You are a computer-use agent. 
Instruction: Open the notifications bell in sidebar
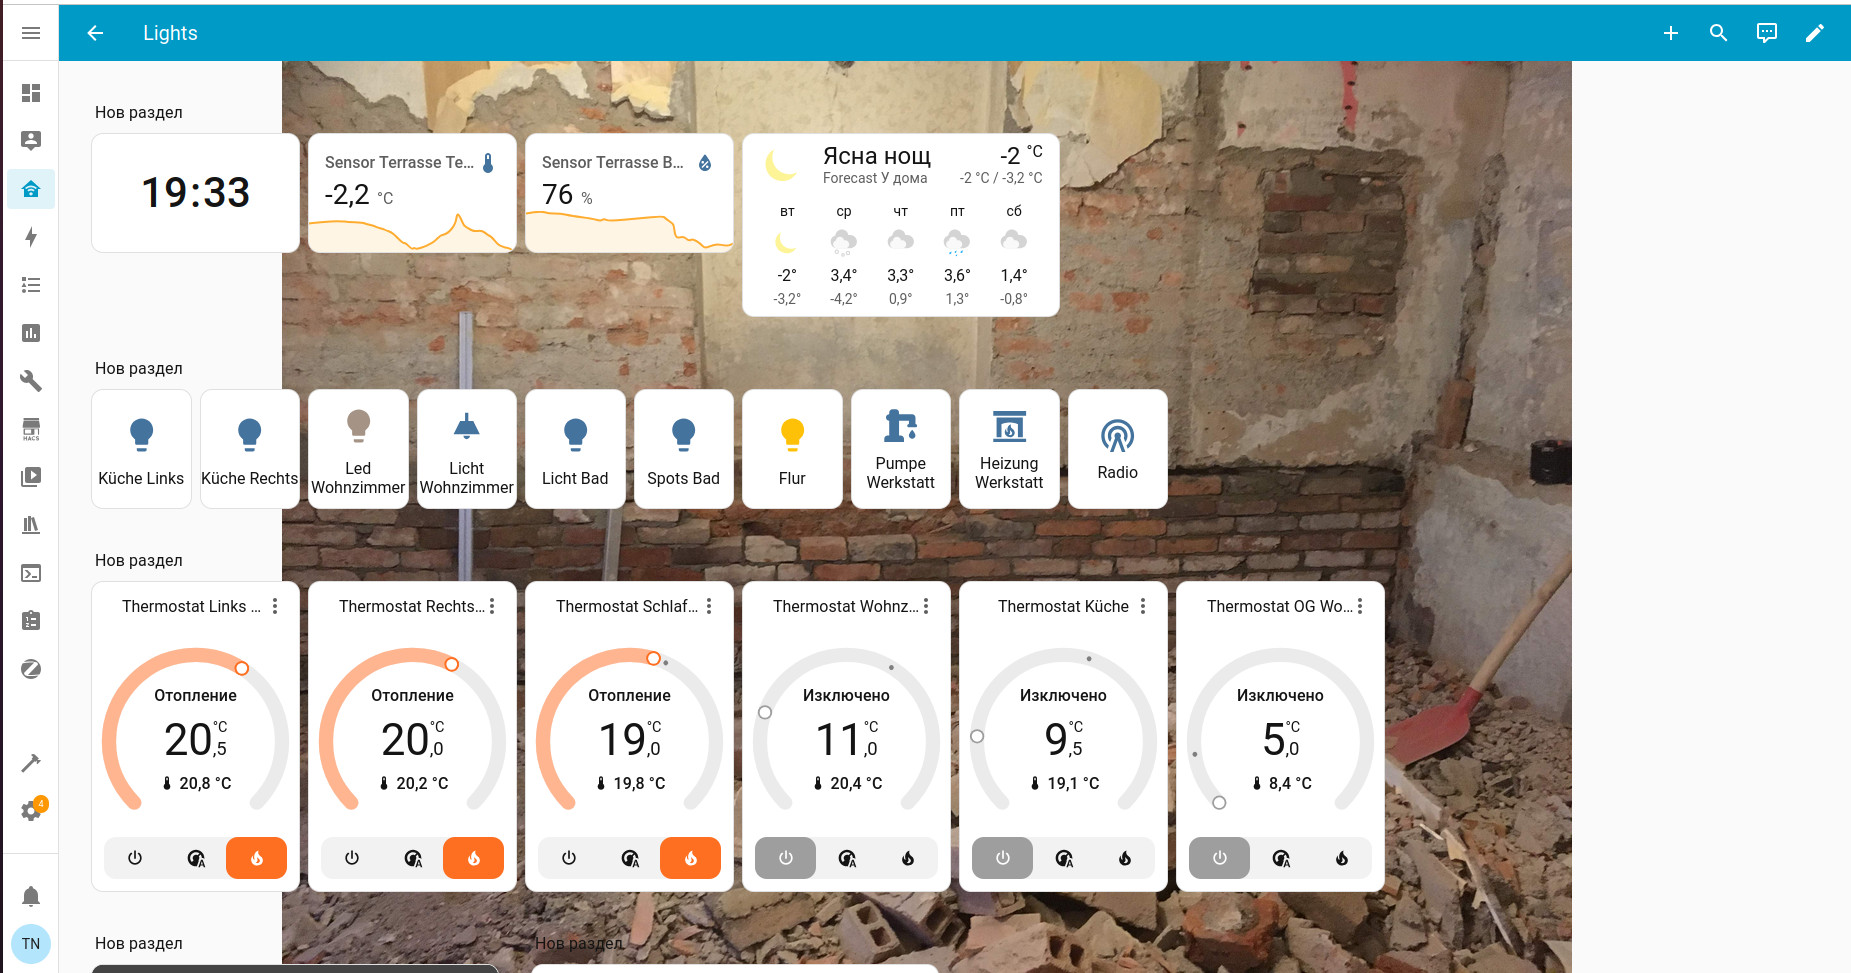click(x=31, y=896)
